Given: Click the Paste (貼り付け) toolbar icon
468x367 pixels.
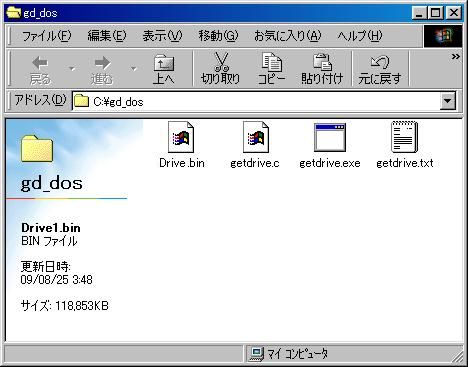Looking at the screenshot, I should [x=322, y=62].
